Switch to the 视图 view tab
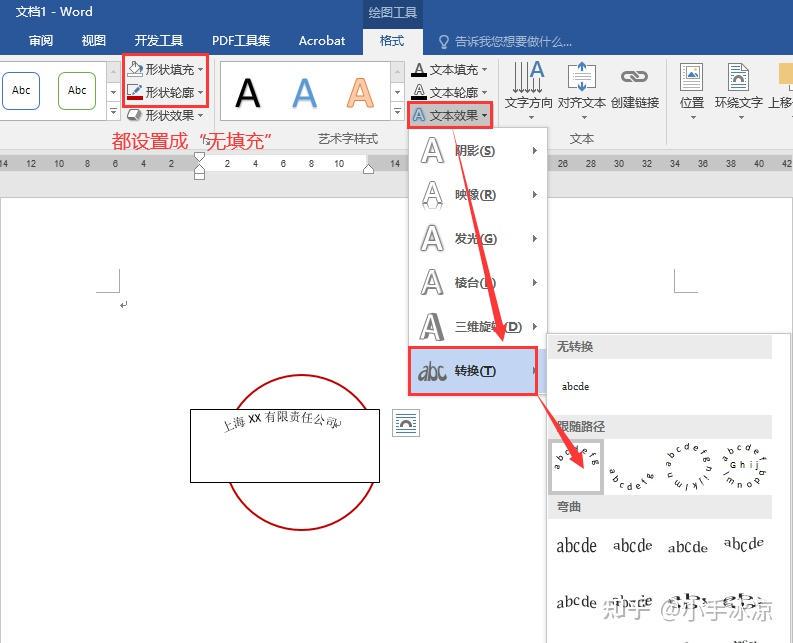This screenshot has width=793, height=643. click(94, 40)
